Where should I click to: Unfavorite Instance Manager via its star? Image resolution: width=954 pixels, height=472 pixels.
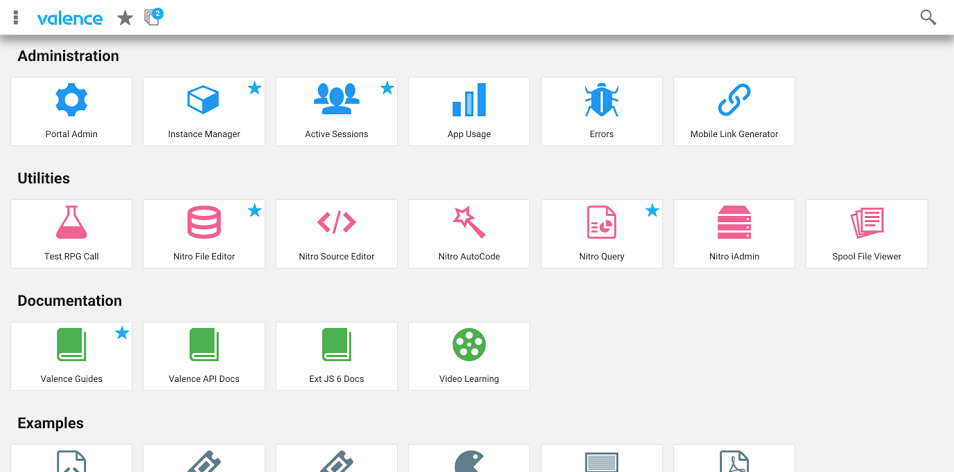(254, 88)
